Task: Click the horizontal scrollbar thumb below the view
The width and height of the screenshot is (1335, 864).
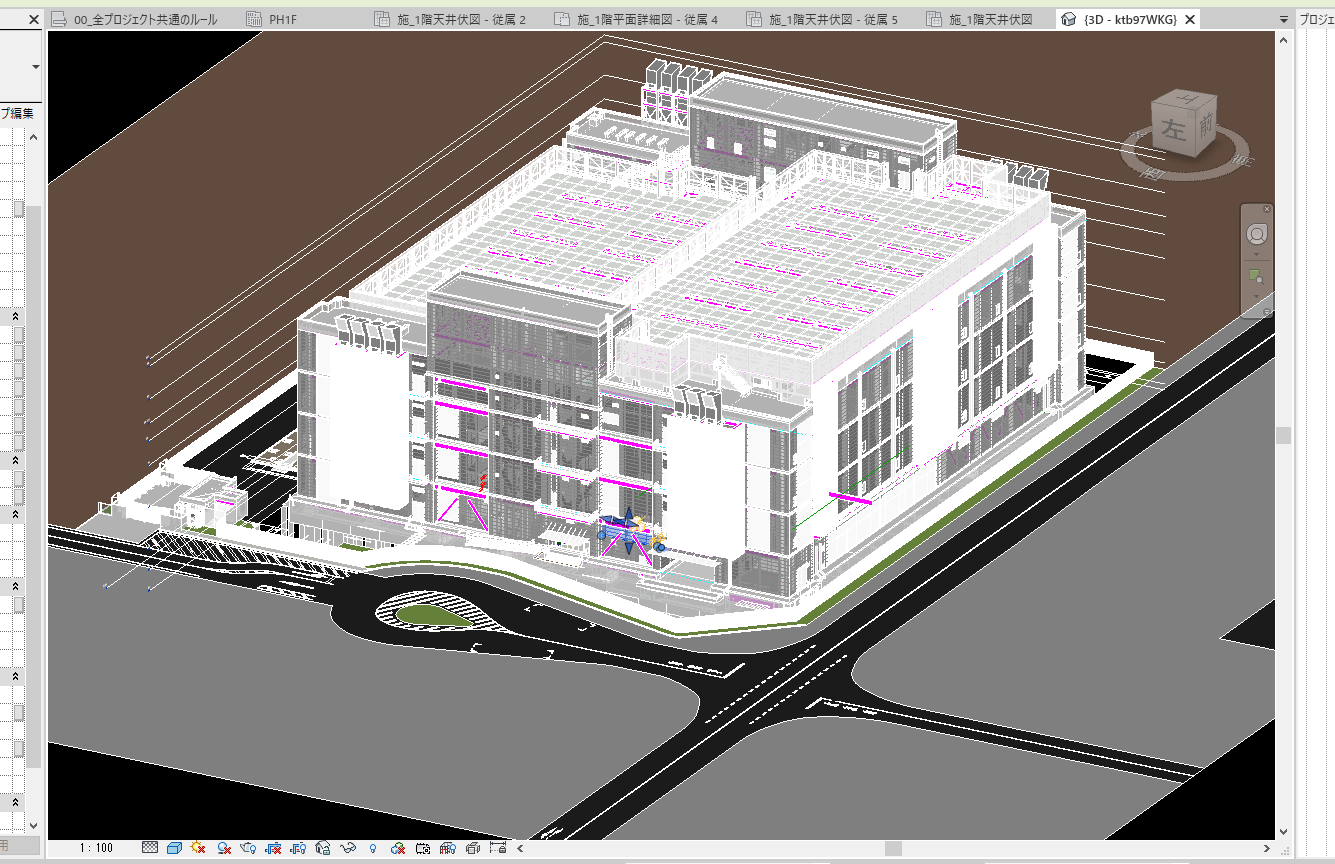Action: pos(893,848)
